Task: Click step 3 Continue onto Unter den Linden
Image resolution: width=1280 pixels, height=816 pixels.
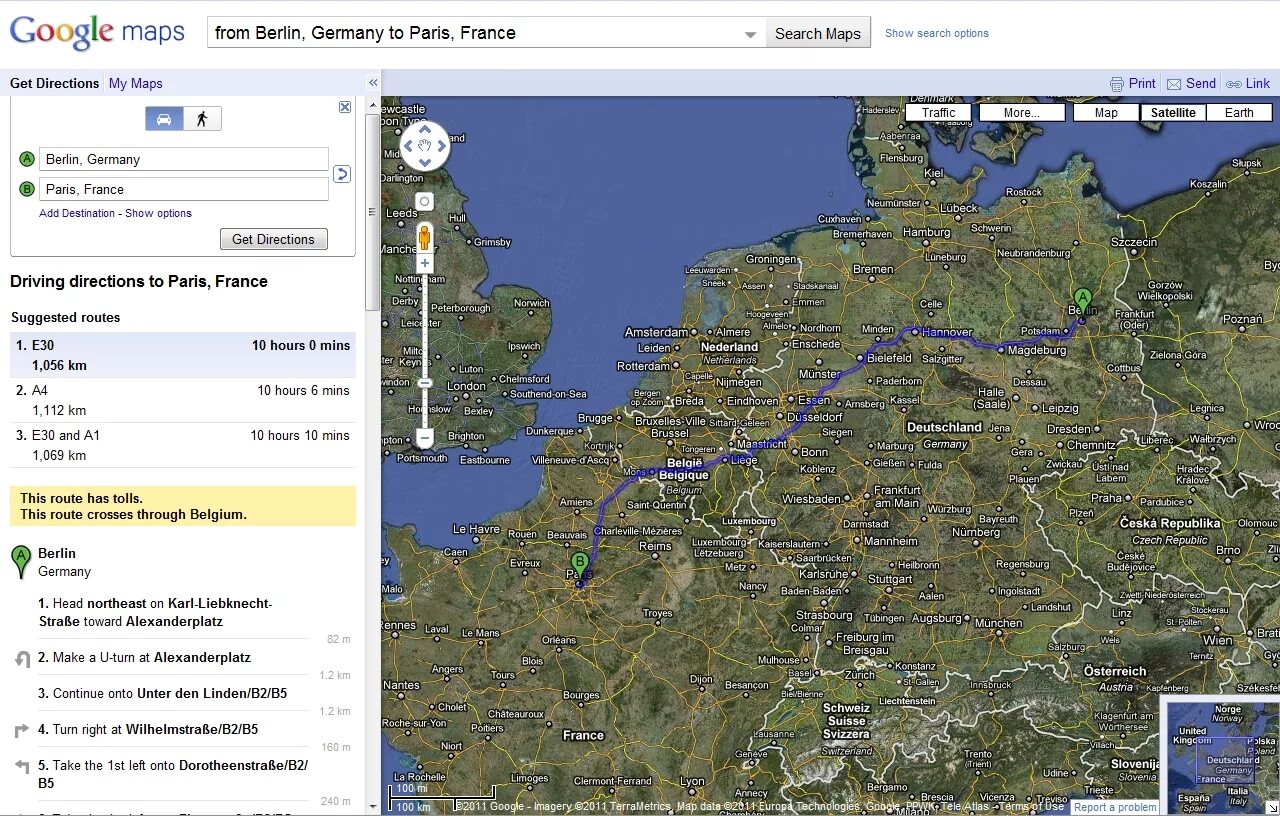Action: 162,693
